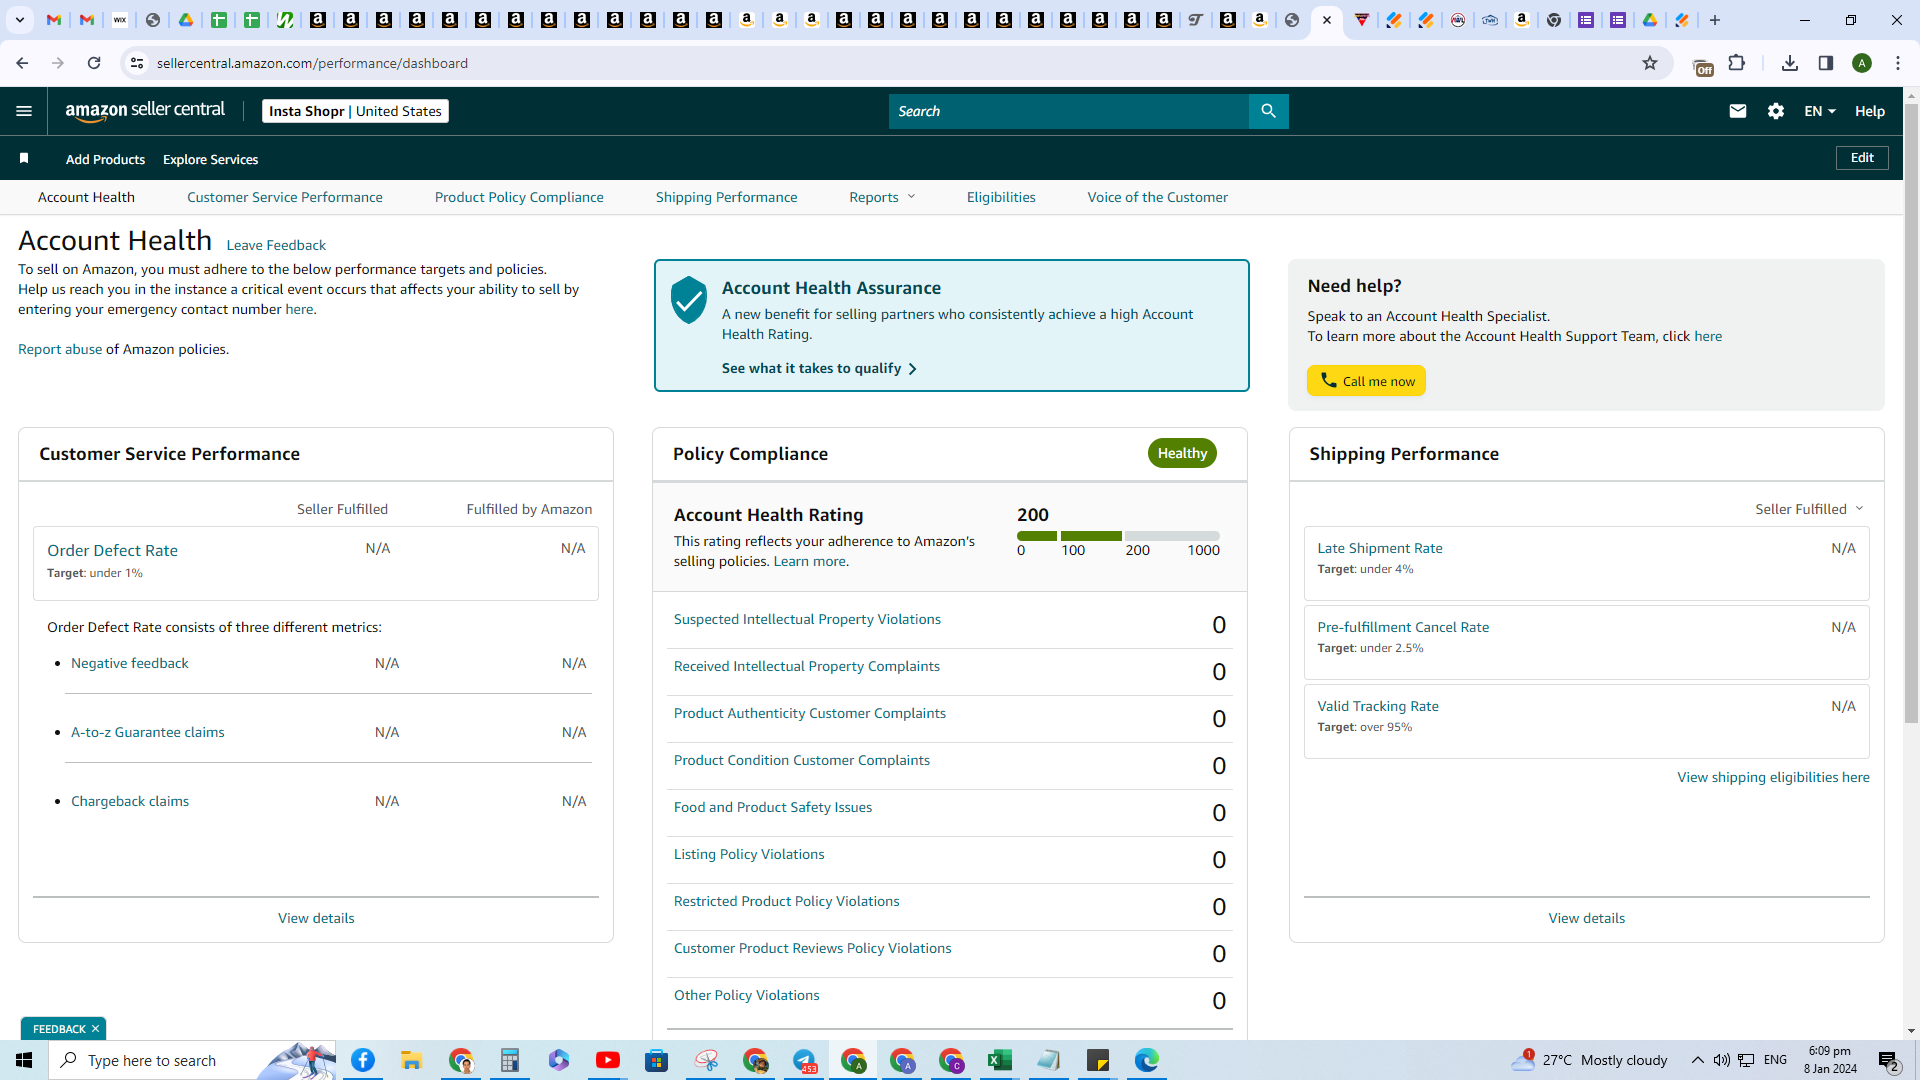The image size is (1920, 1080).
Task: Click Add Products in the favorites bar
Action: coord(105,159)
